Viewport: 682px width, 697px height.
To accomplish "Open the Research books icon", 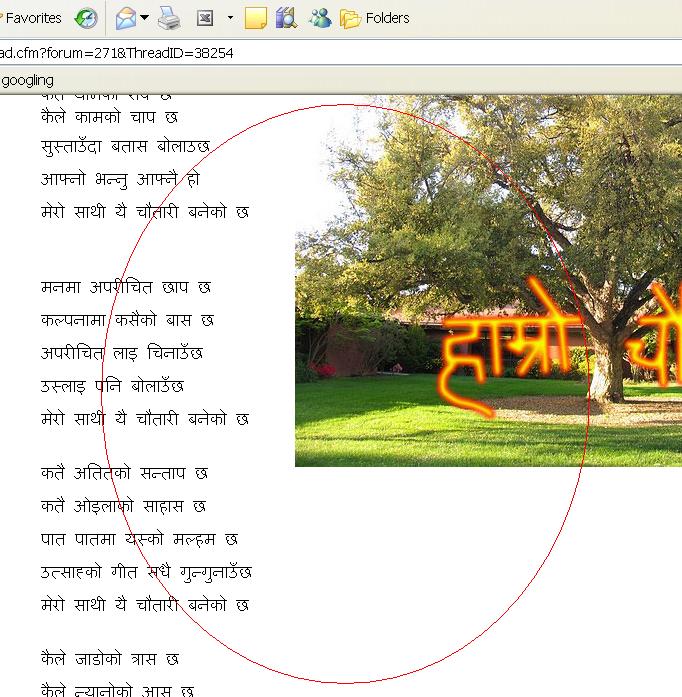I will (x=286, y=18).
